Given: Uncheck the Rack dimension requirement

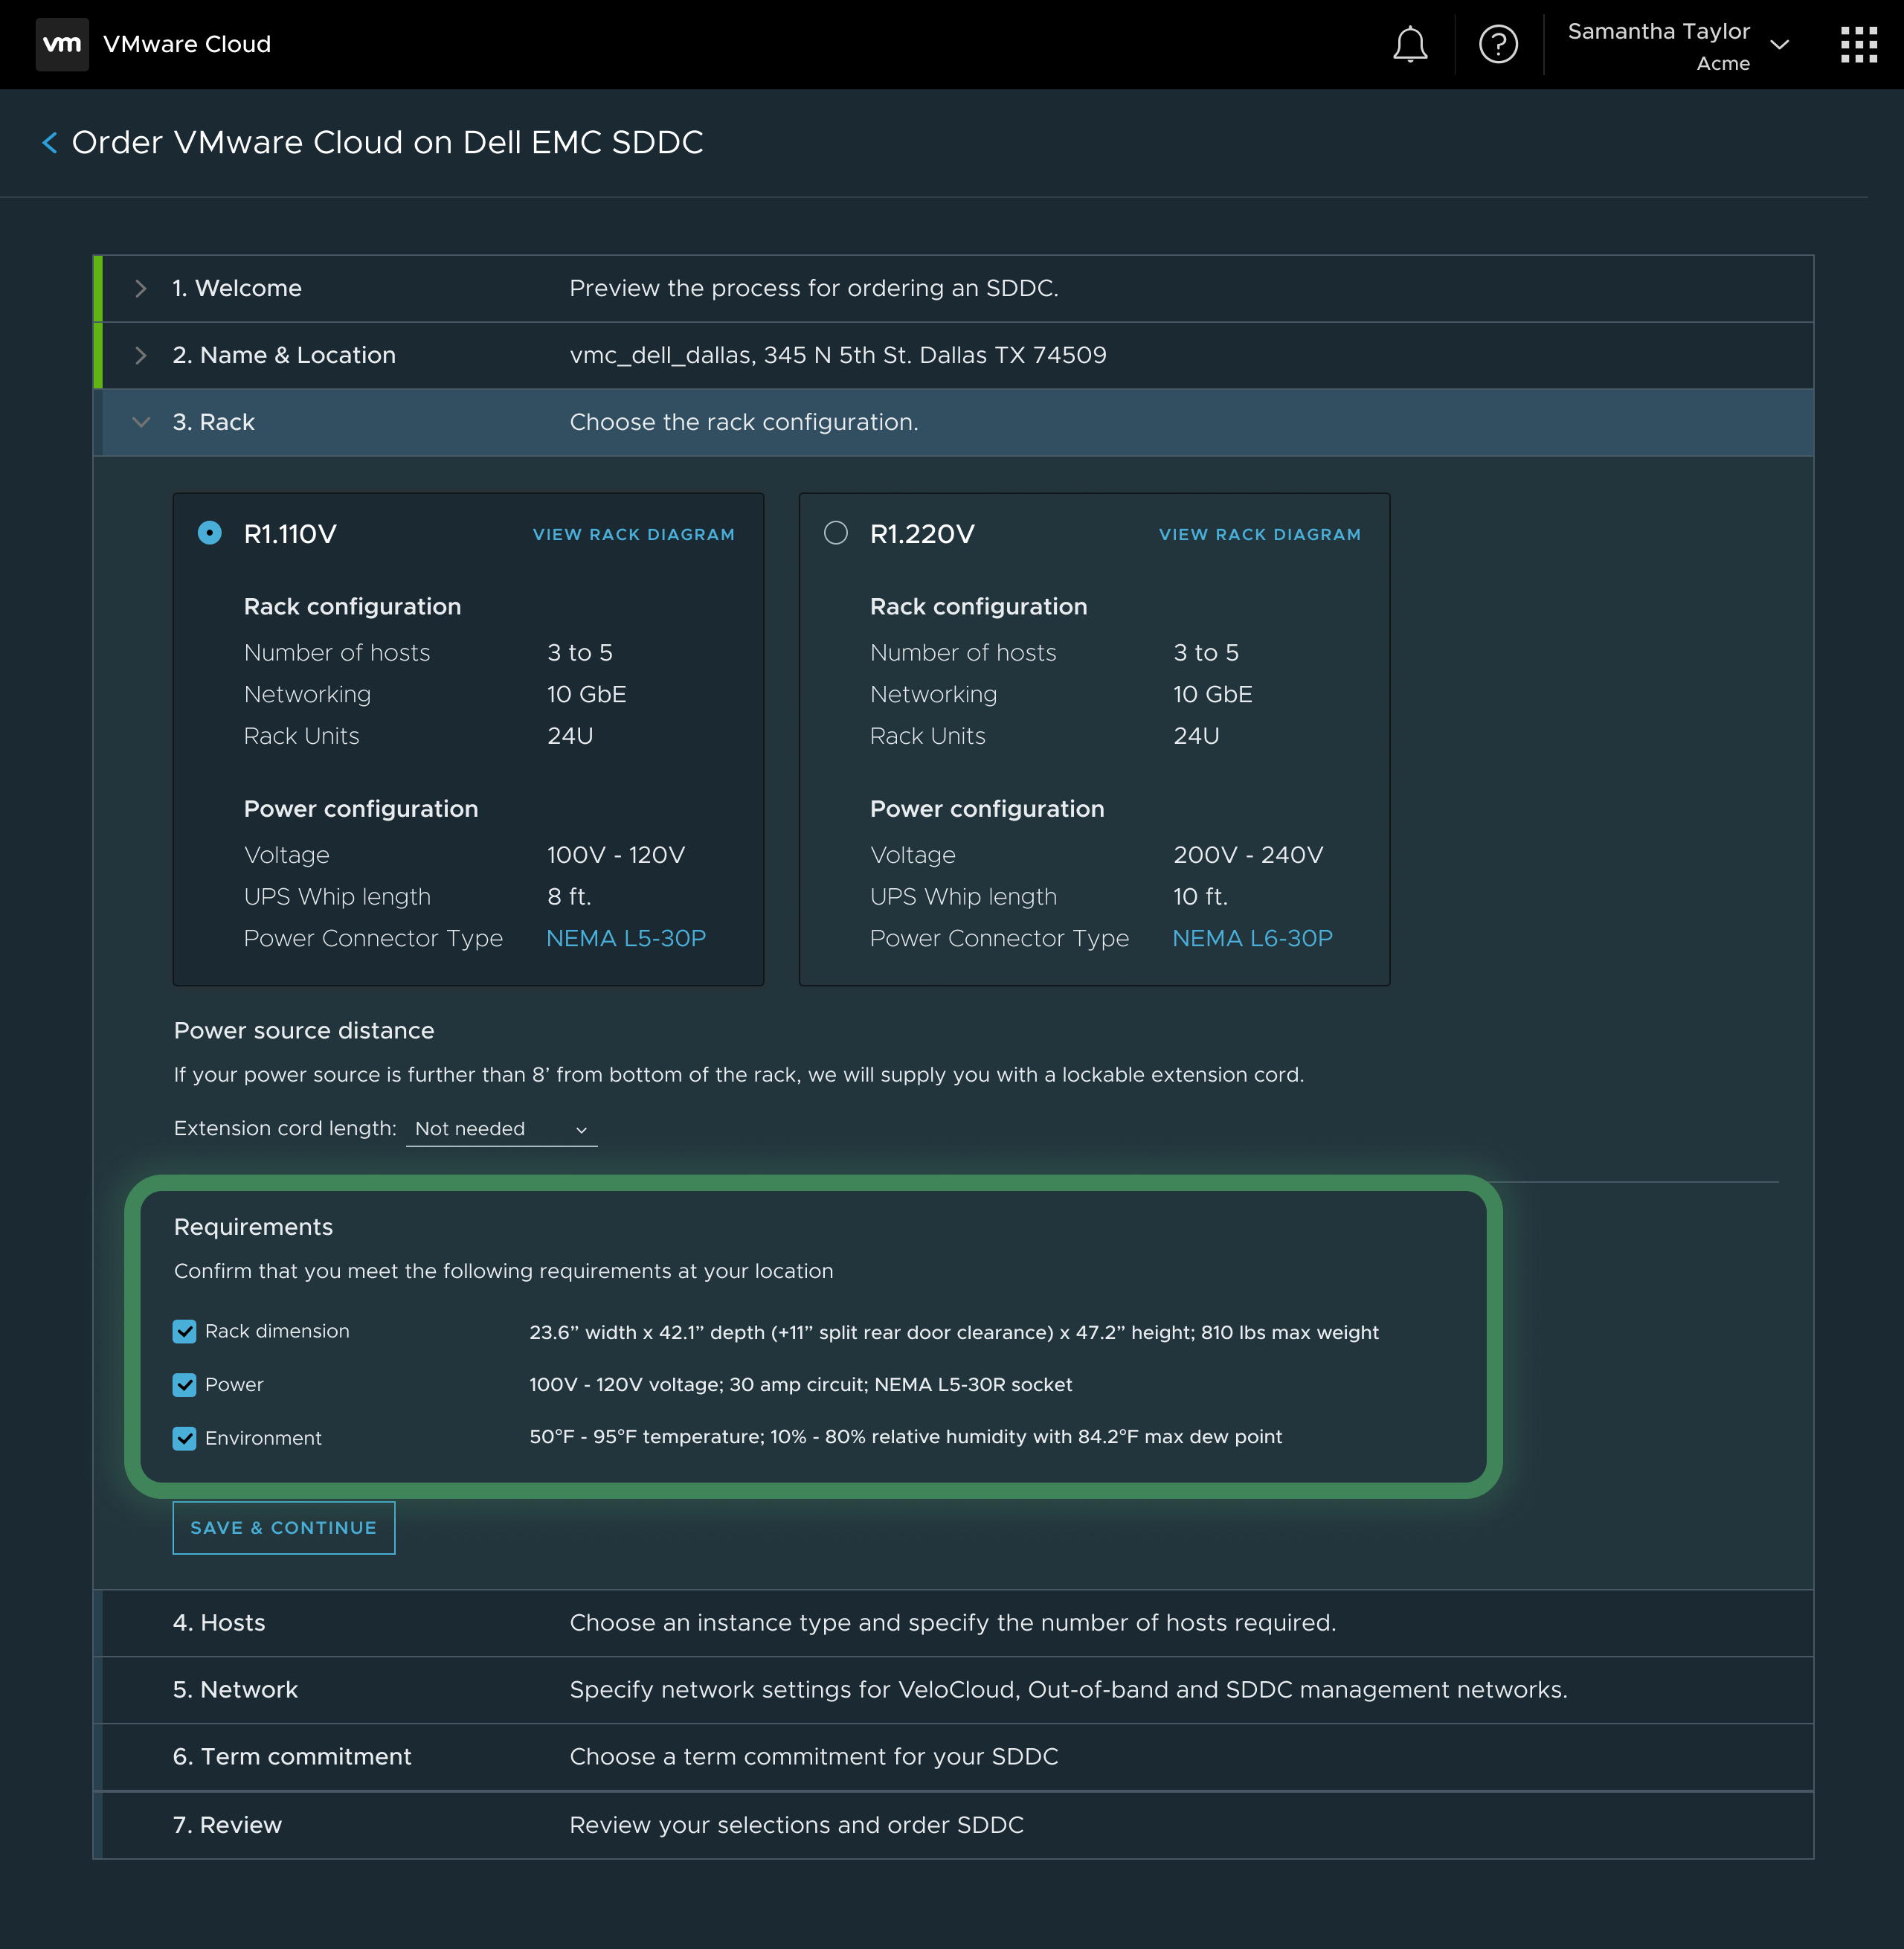Looking at the screenshot, I should click(x=184, y=1332).
